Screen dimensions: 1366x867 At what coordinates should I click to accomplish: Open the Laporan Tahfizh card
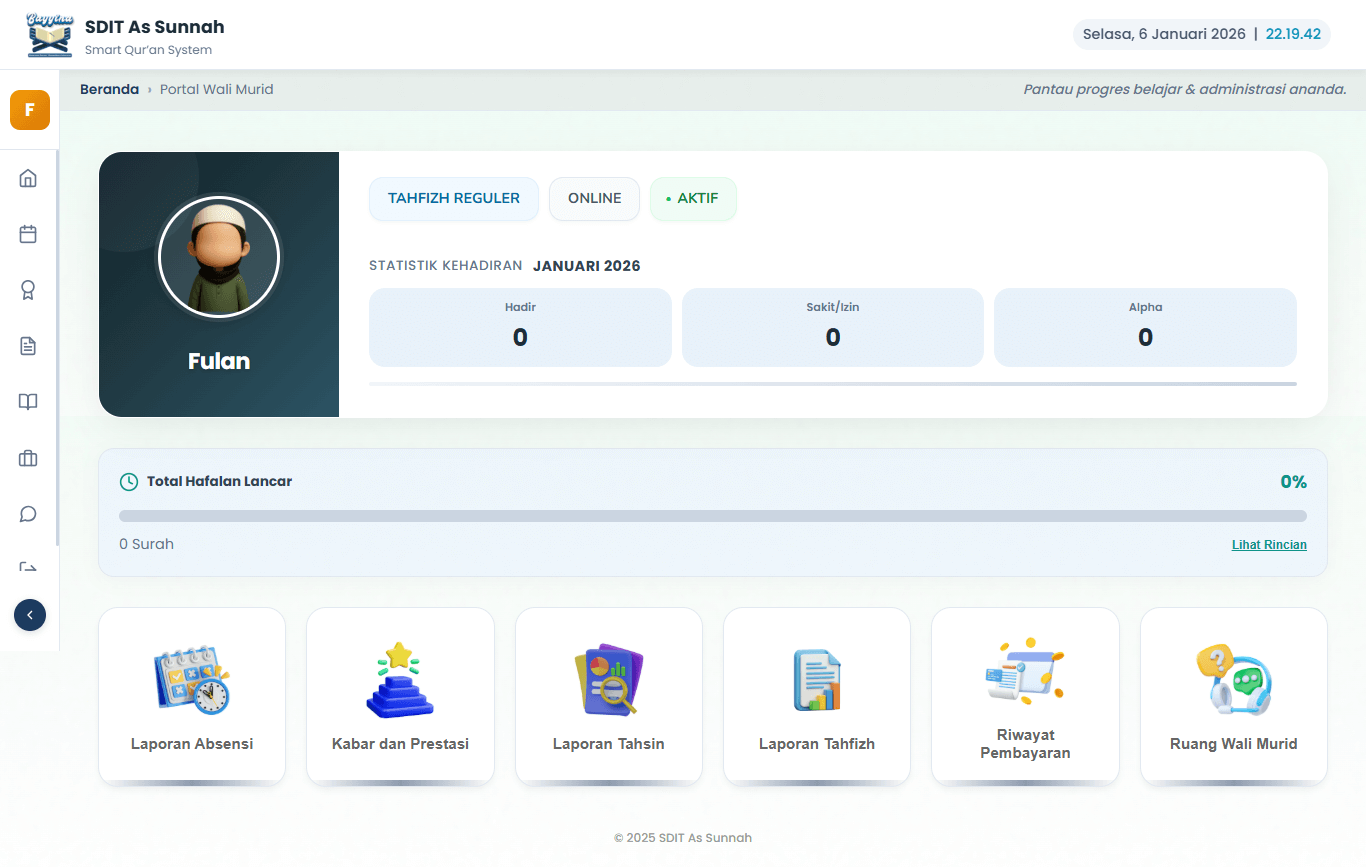point(816,696)
